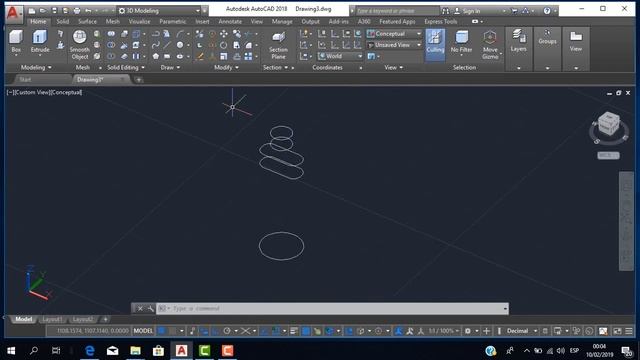Toggle the Culling selection option
Image resolution: width=640 pixels, height=360 pixels.
435,45
